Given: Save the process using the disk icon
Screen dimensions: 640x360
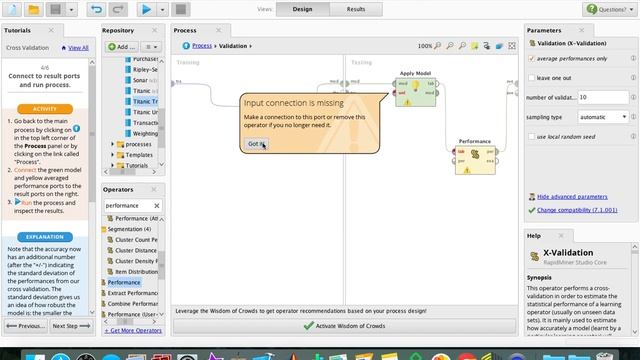Looking at the screenshot, I should [56, 9].
